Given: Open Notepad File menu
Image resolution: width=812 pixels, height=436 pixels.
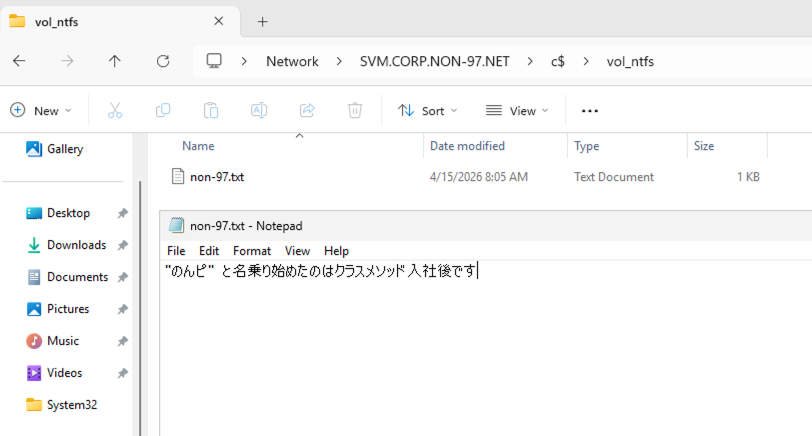Looking at the screenshot, I should click(x=176, y=251).
